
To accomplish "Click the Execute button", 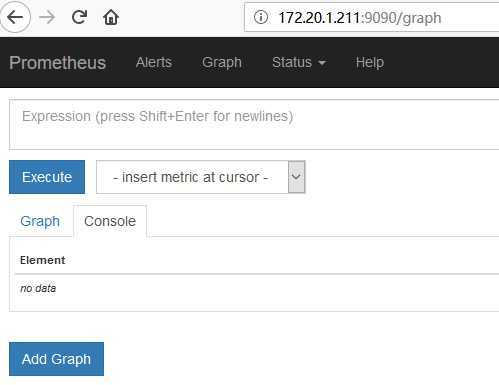I will click(x=47, y=177).
